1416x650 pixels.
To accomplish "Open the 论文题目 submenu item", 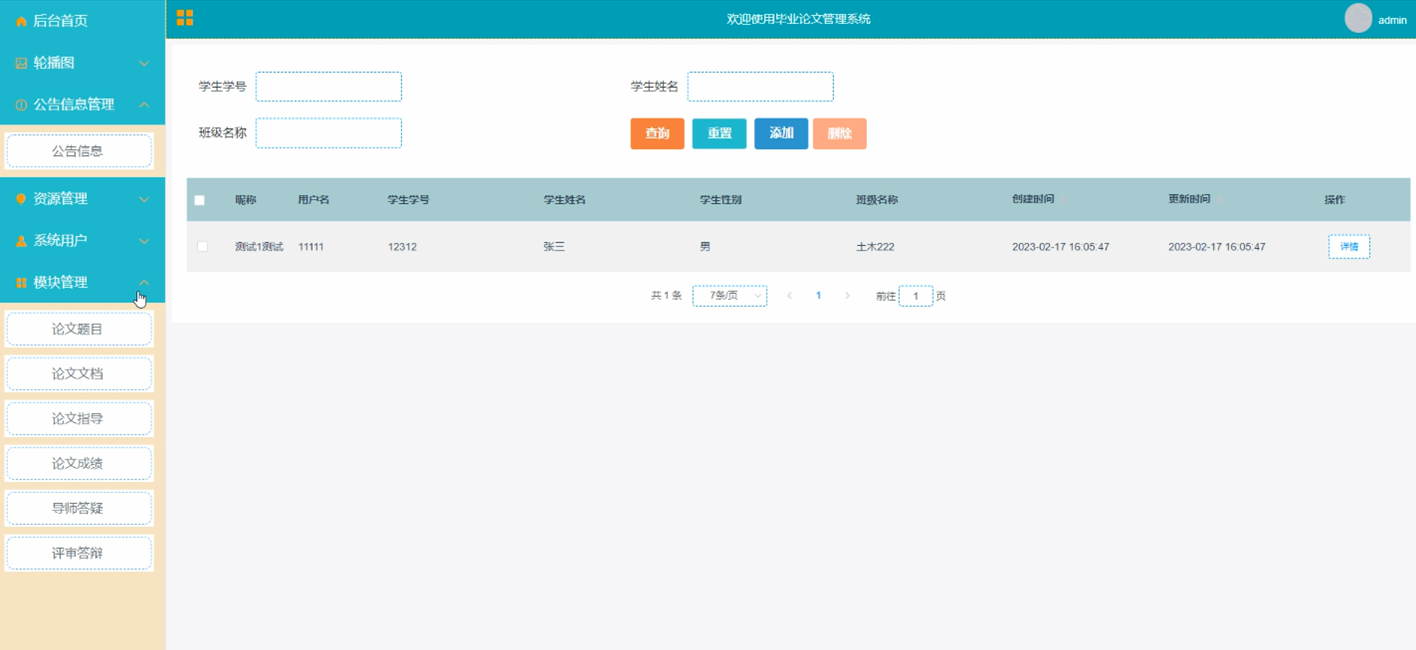I will click(x=79, y=329).
